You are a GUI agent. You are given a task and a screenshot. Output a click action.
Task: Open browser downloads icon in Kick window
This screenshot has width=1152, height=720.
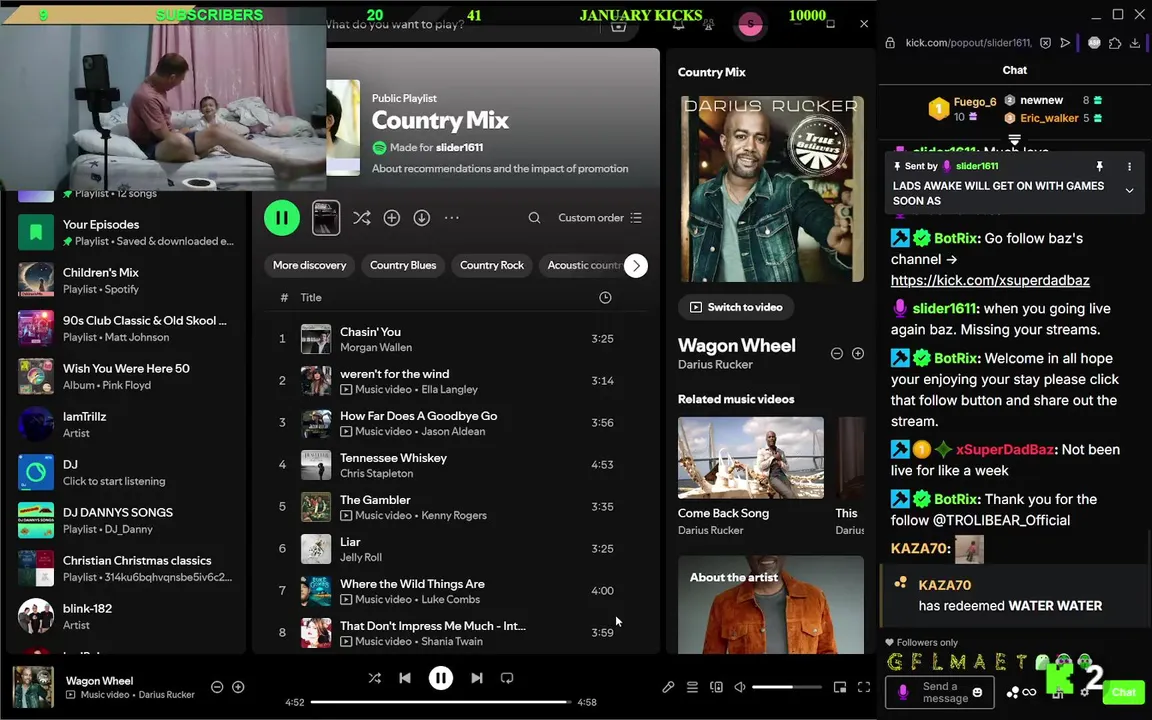click(1135, 43)
